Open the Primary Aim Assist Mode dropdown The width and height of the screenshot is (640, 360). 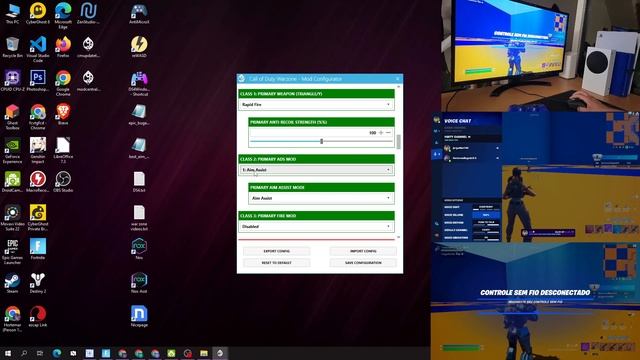pos(321,198)
